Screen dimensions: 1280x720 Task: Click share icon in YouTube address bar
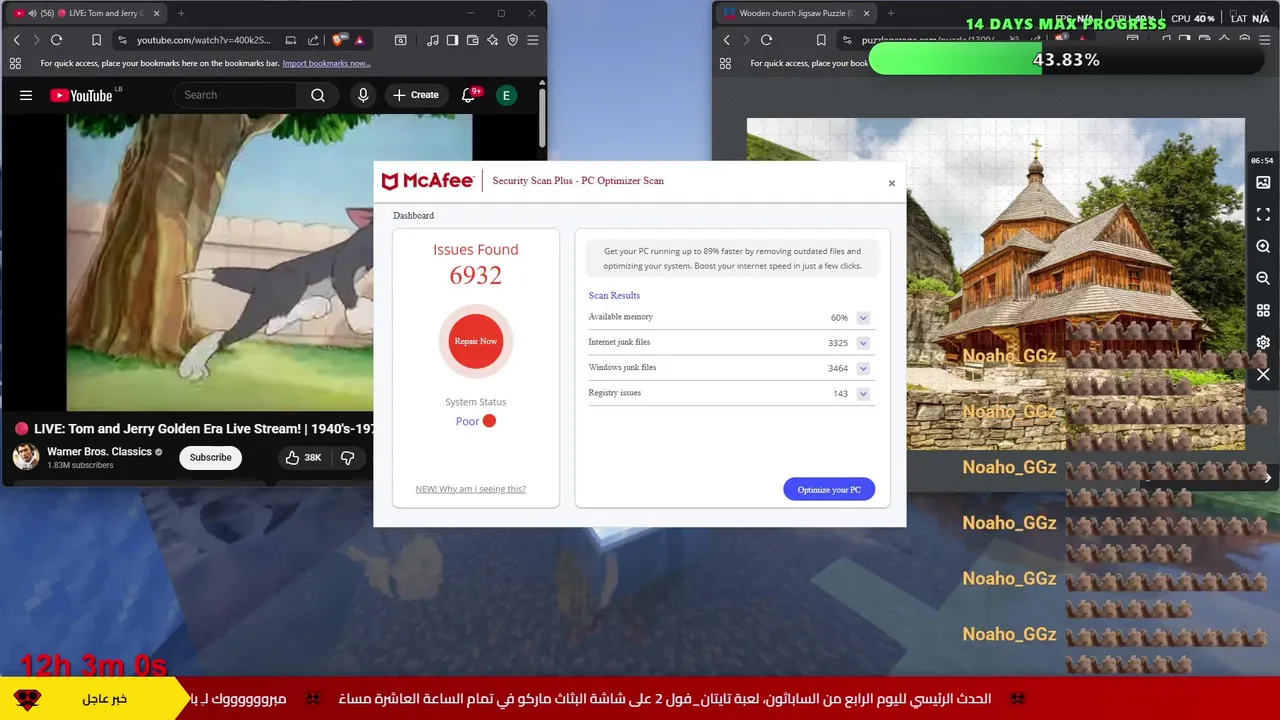click(313, 40)
